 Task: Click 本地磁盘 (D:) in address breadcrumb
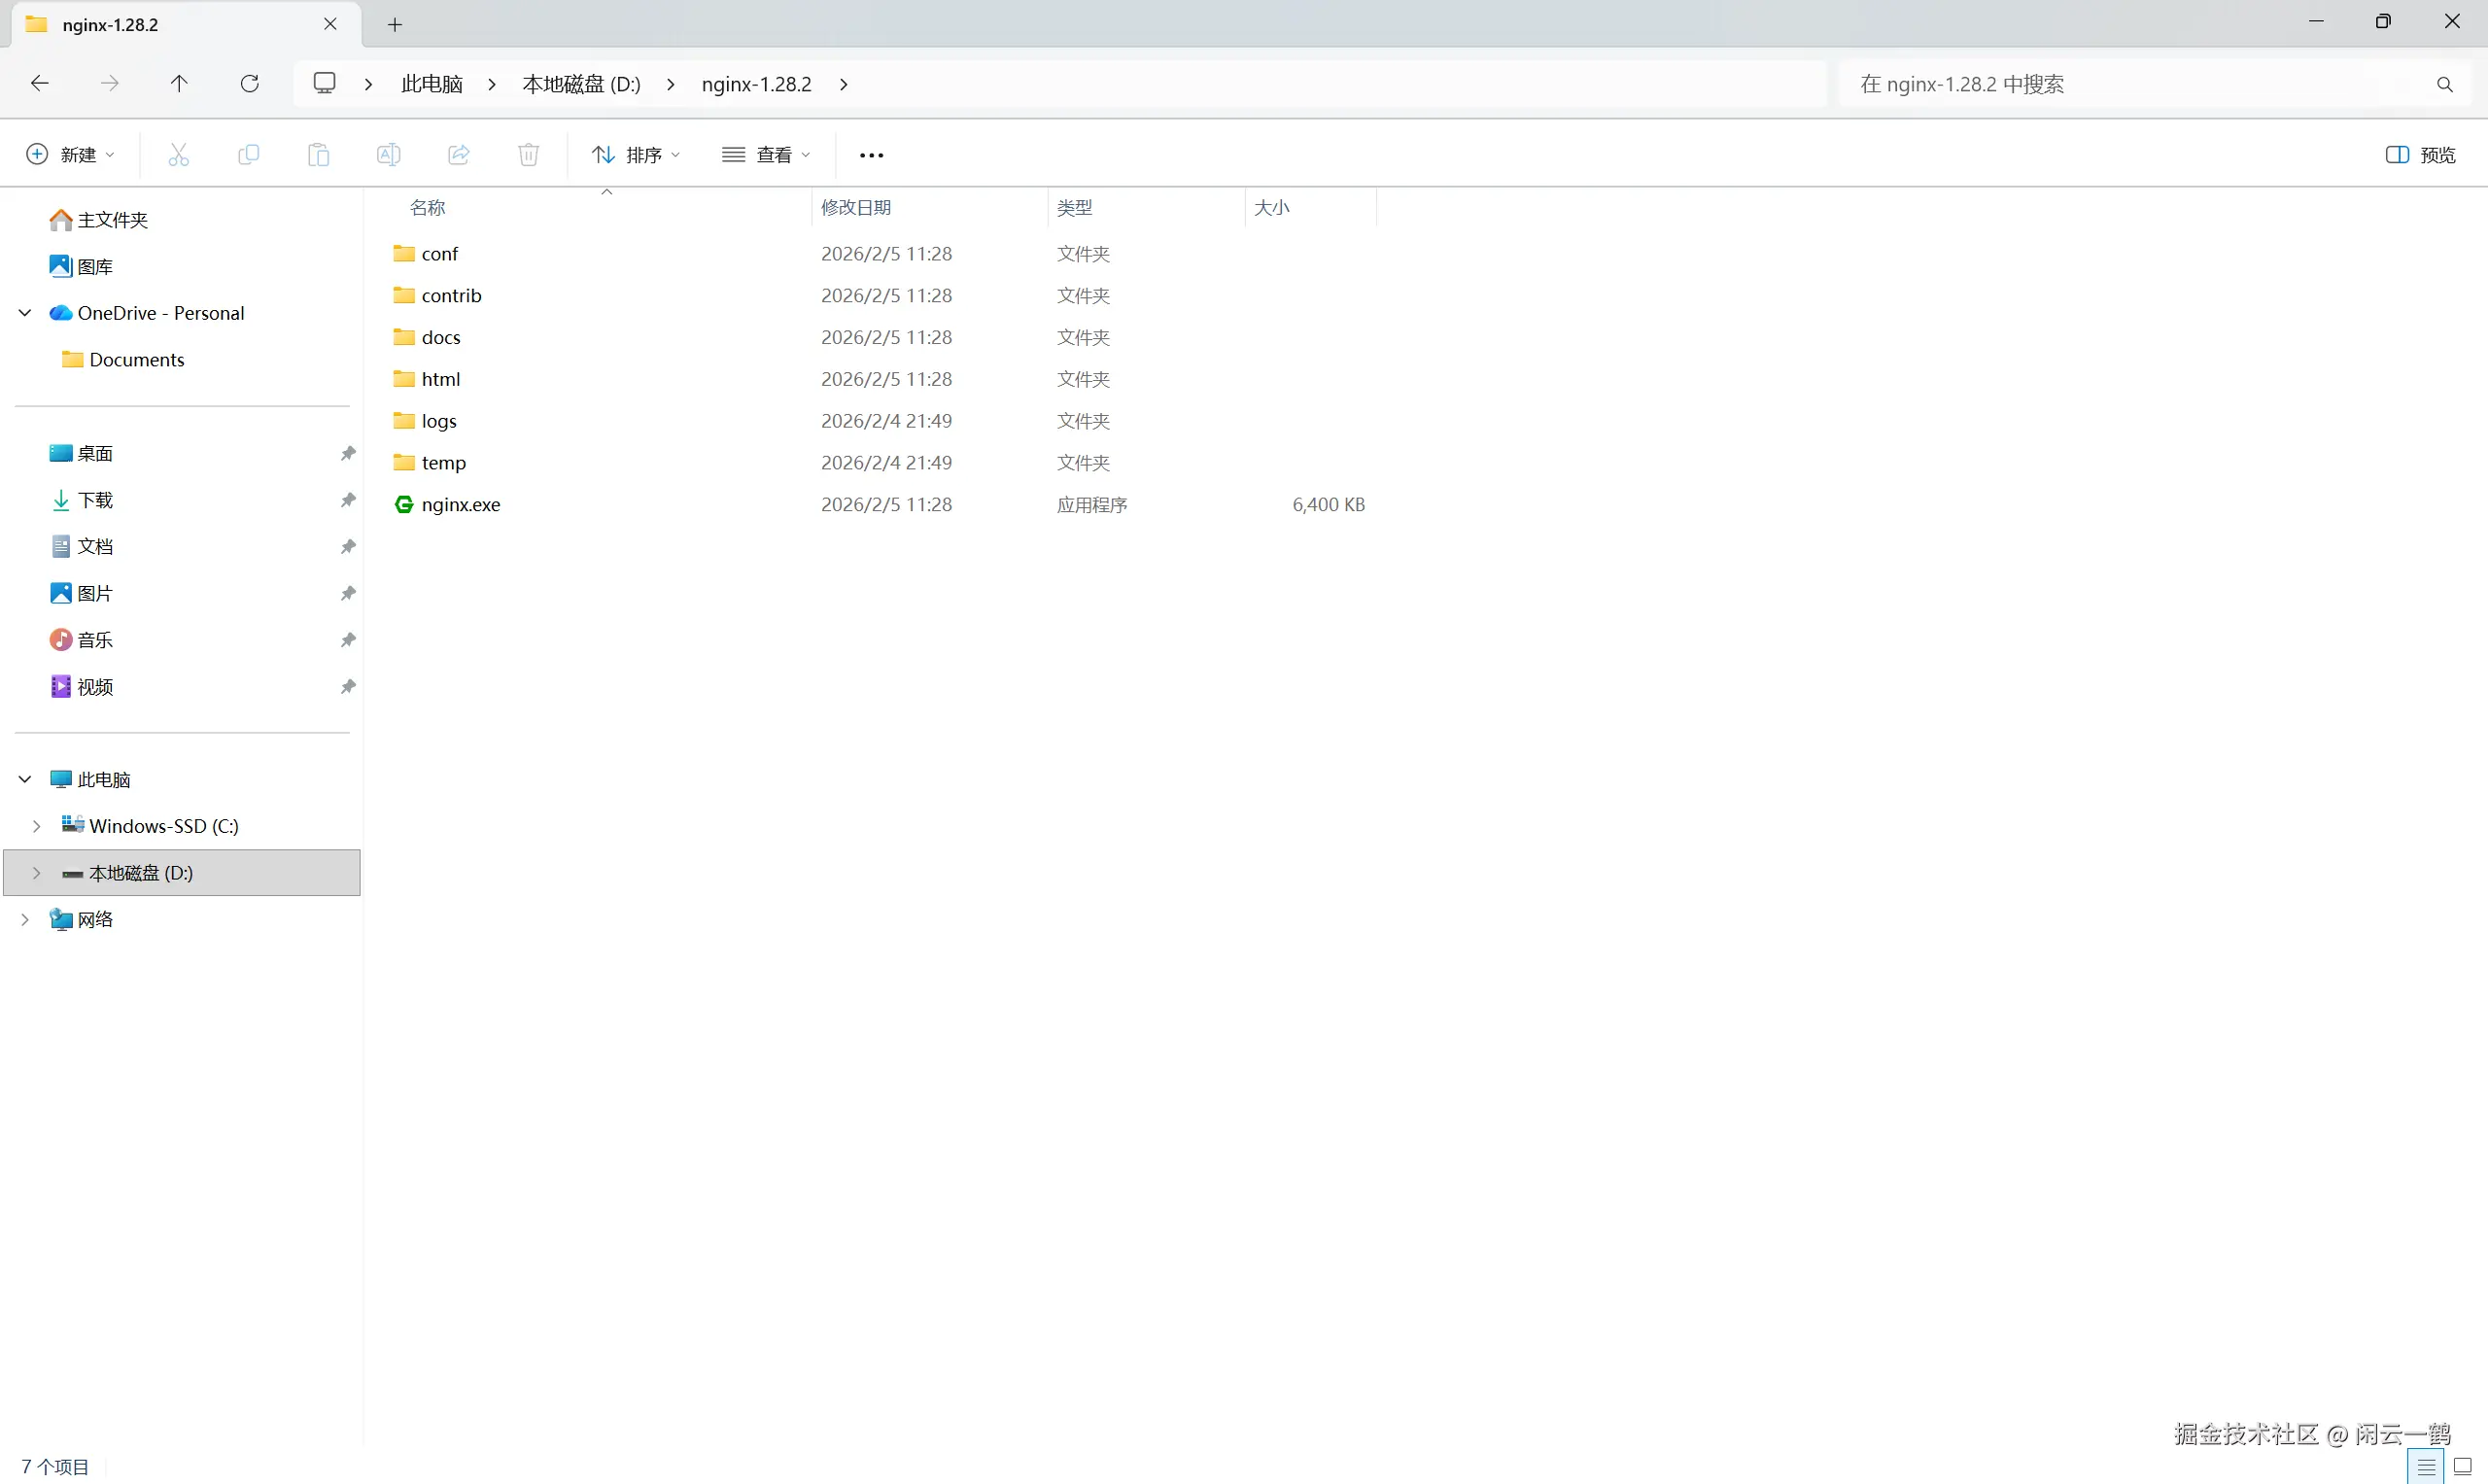tap(581, 84)
